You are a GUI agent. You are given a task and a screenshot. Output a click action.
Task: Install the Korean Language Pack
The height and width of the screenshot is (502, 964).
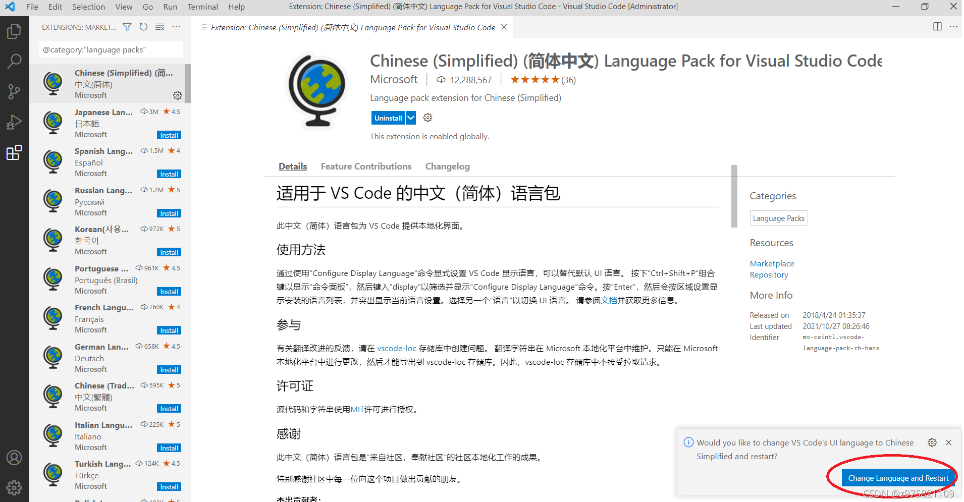169,252
